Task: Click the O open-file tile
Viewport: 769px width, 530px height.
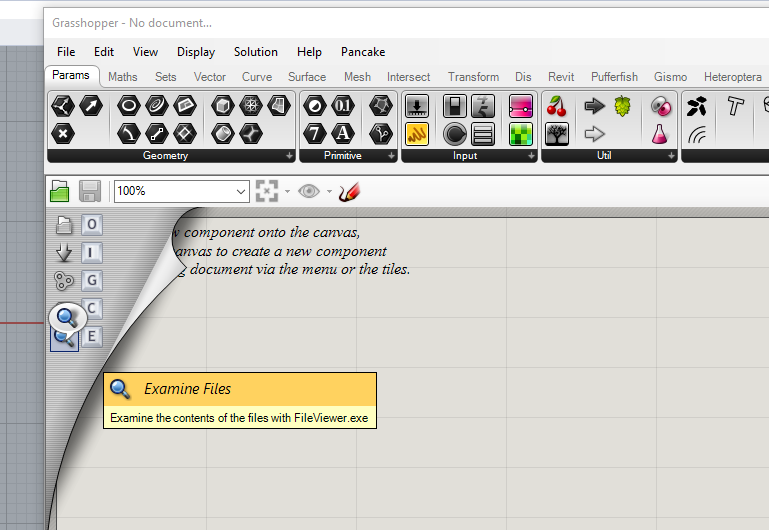Action: coord(92,225)
